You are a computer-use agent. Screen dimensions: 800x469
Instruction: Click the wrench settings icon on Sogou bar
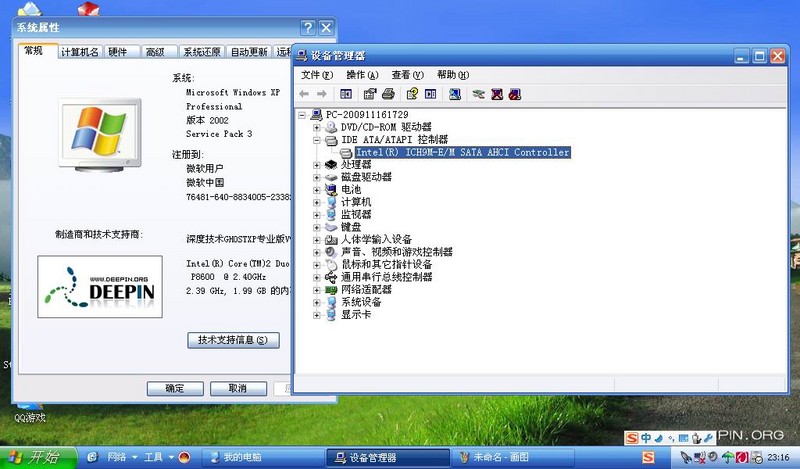(708, 438)
